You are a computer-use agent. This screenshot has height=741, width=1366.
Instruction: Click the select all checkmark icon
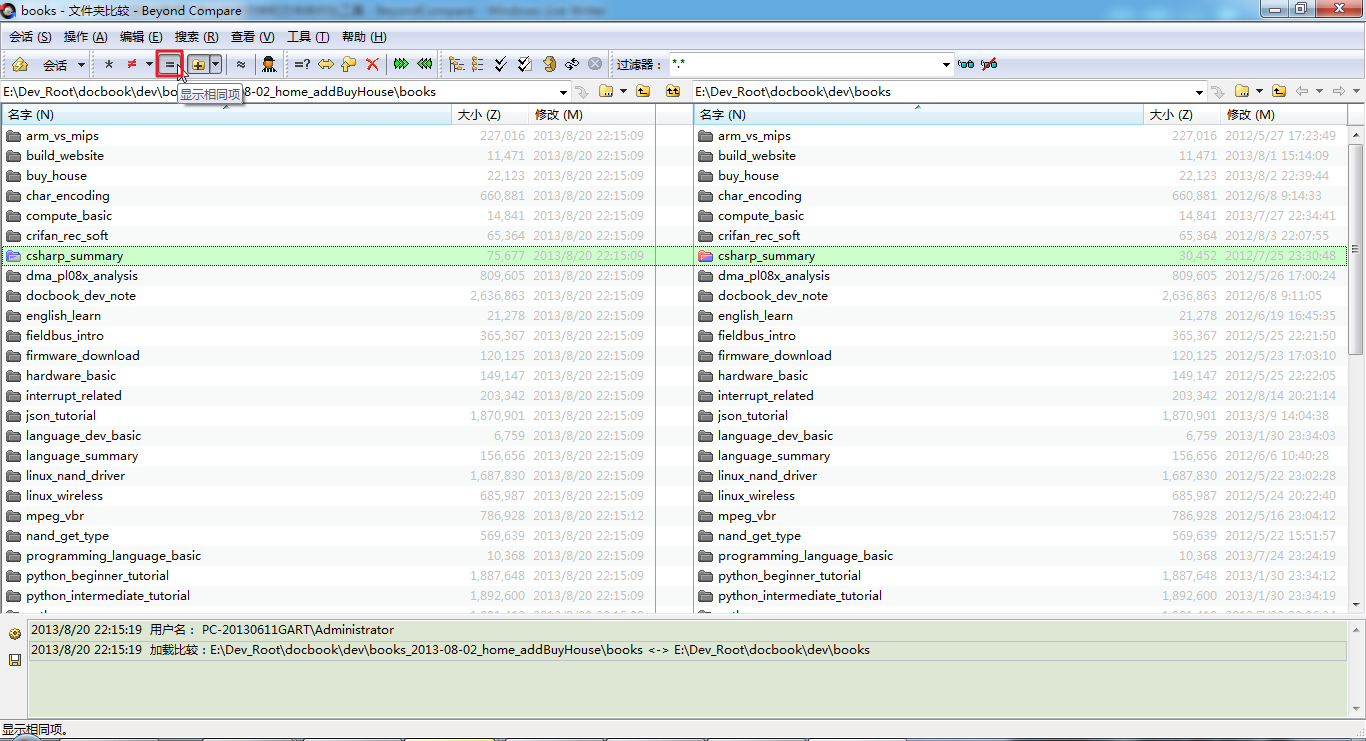(x=502, y=65)
